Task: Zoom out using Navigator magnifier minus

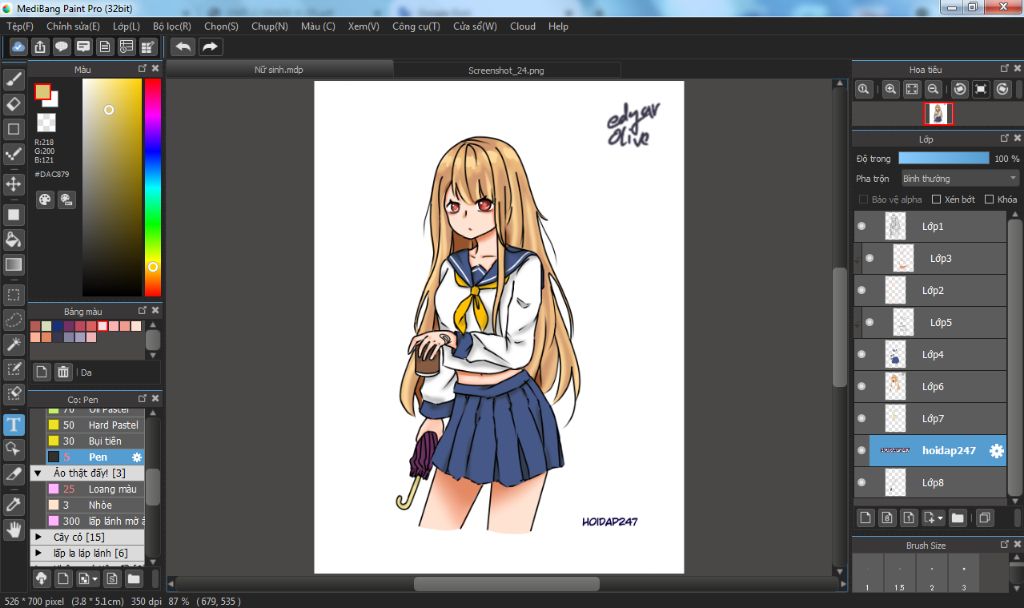Action: [x=933, y=89]
